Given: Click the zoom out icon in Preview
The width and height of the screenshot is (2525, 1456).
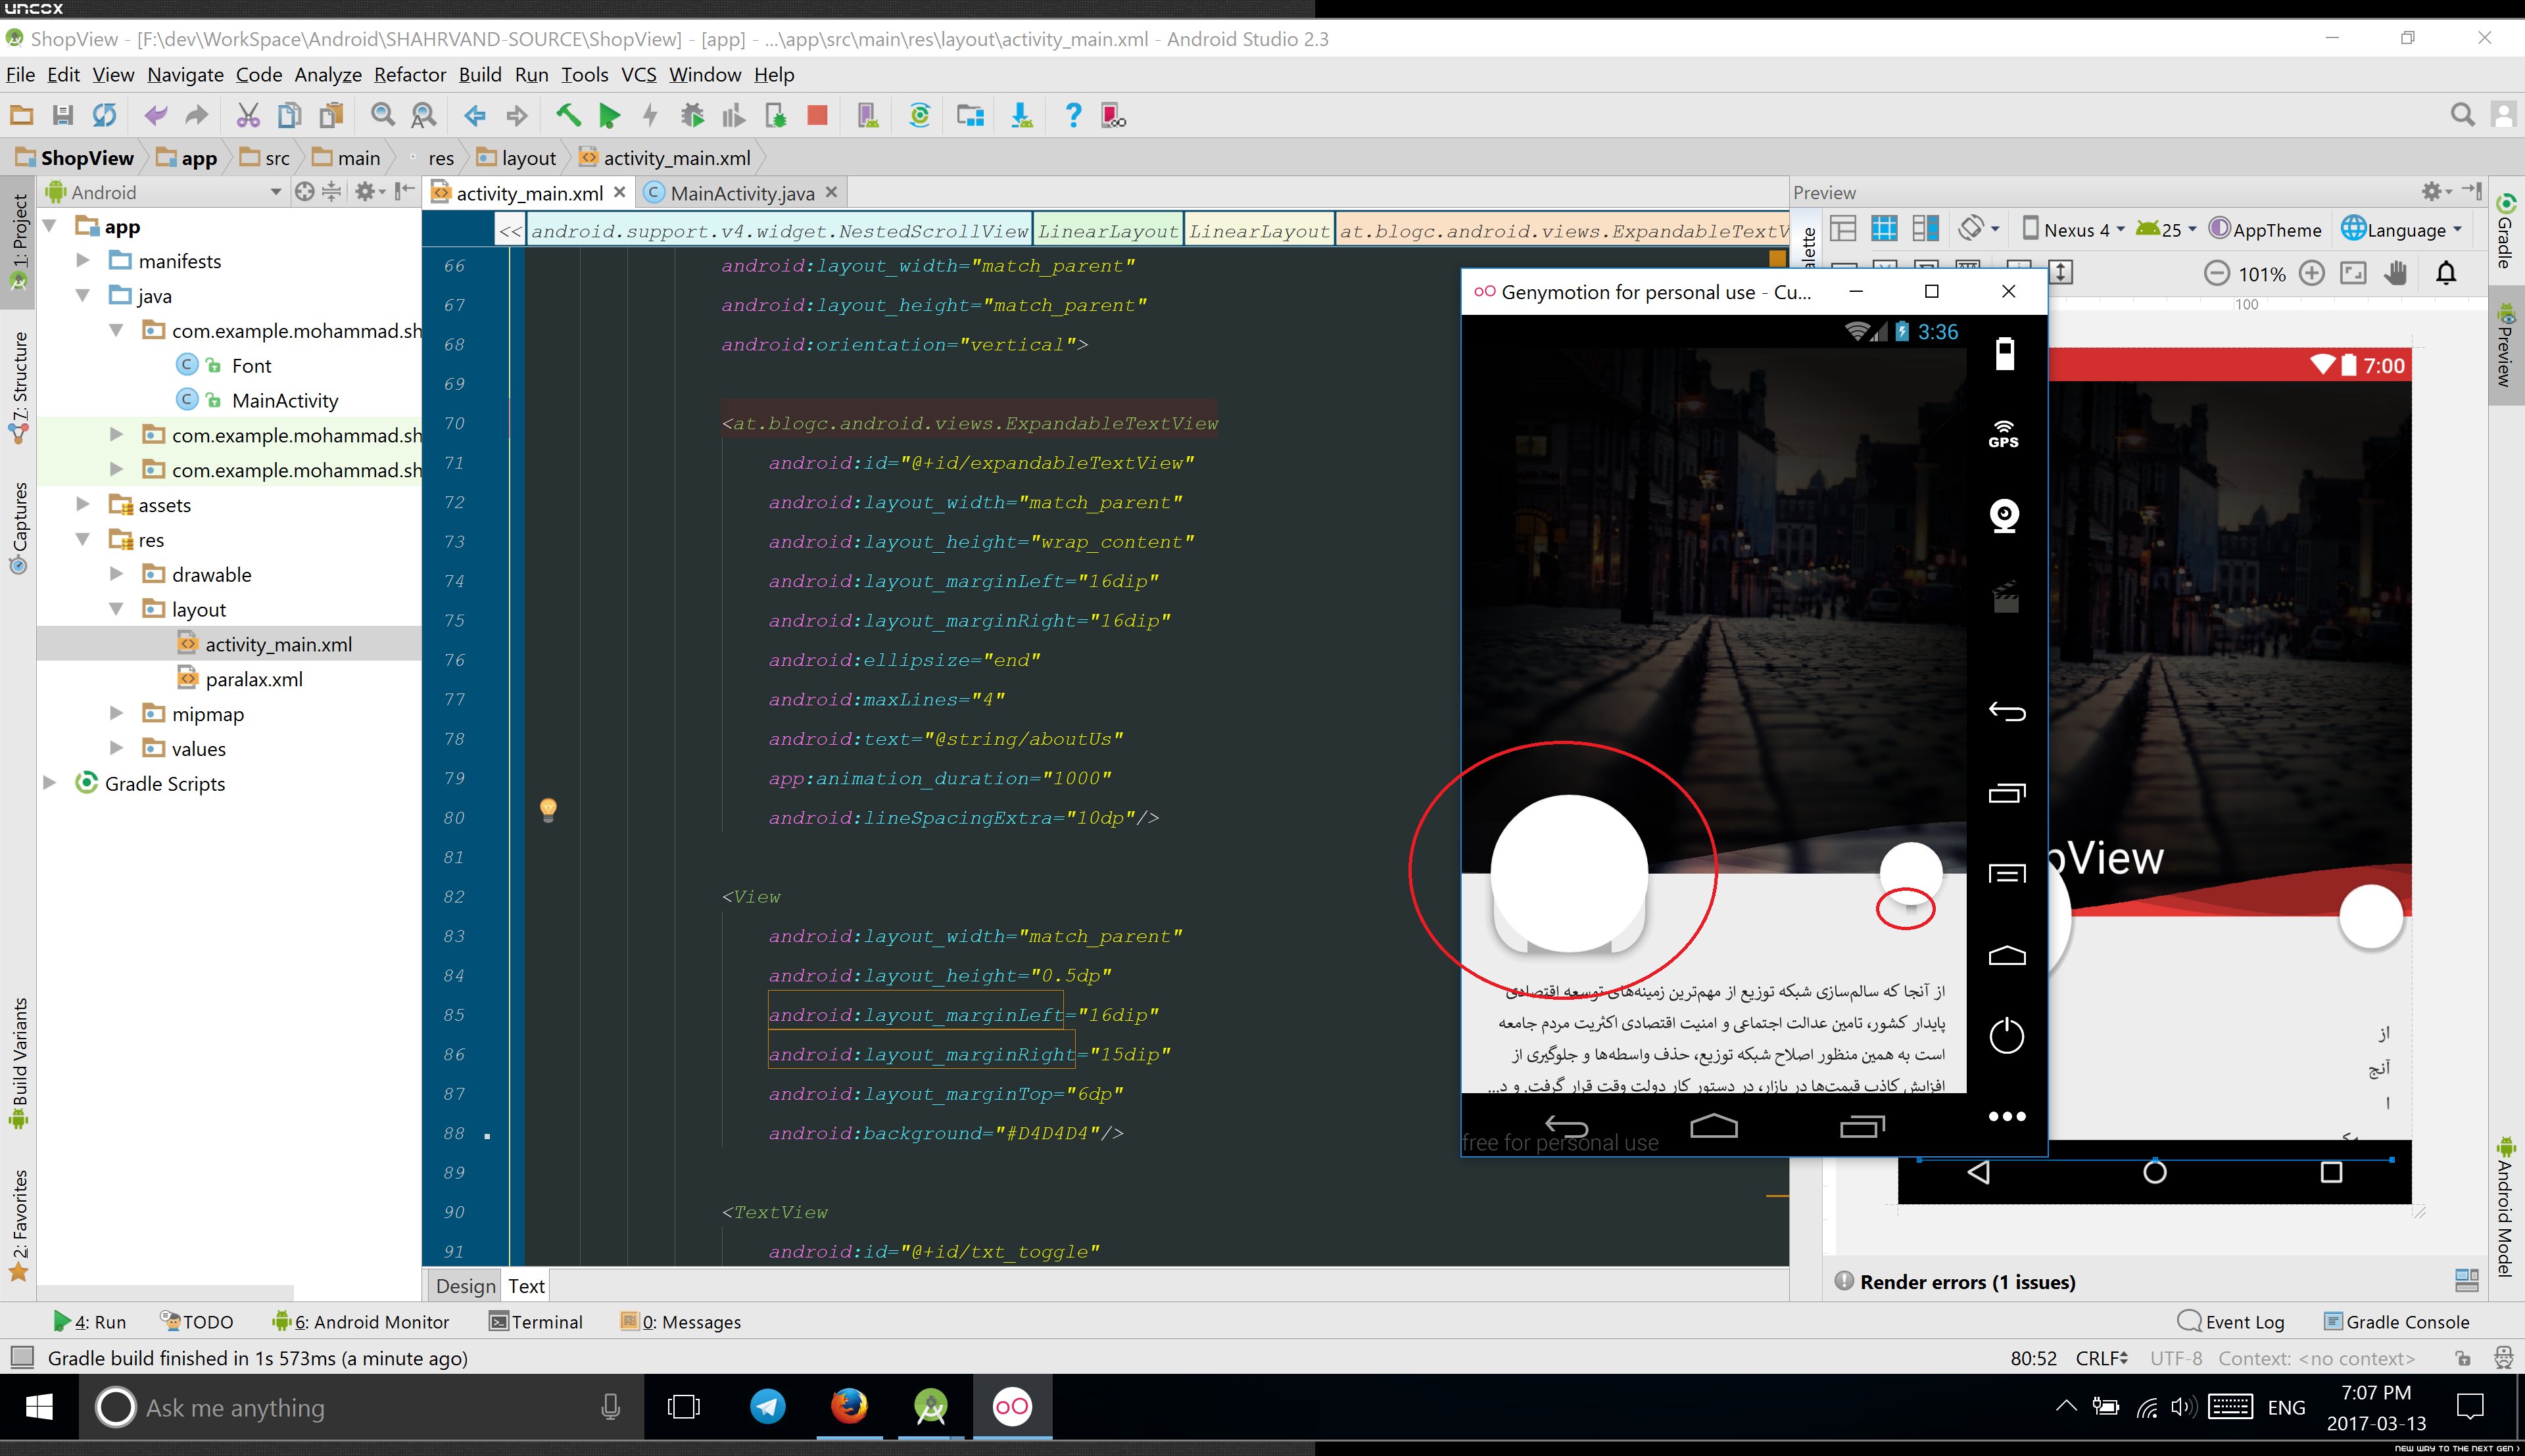Looking at the screenshot, I should pyautogui.click(x=2216, y=273).
